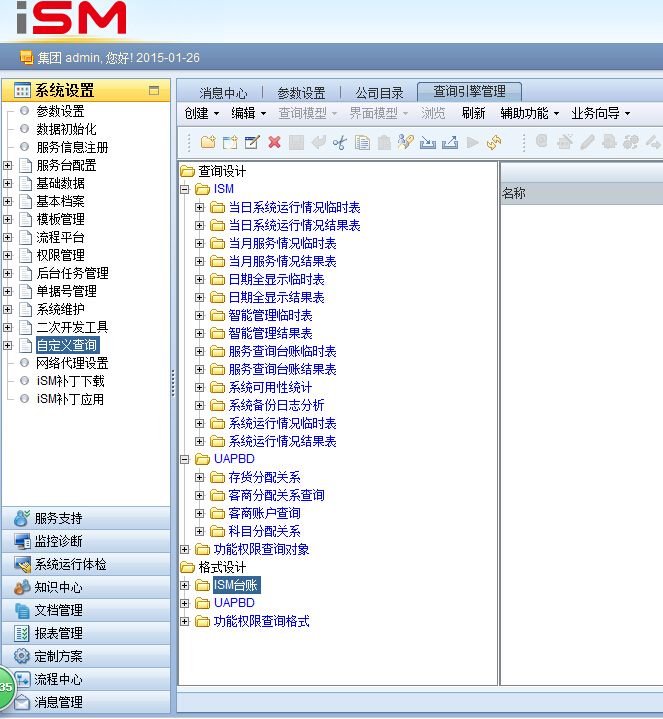Click the 刷新 menu button

point(473,113)
